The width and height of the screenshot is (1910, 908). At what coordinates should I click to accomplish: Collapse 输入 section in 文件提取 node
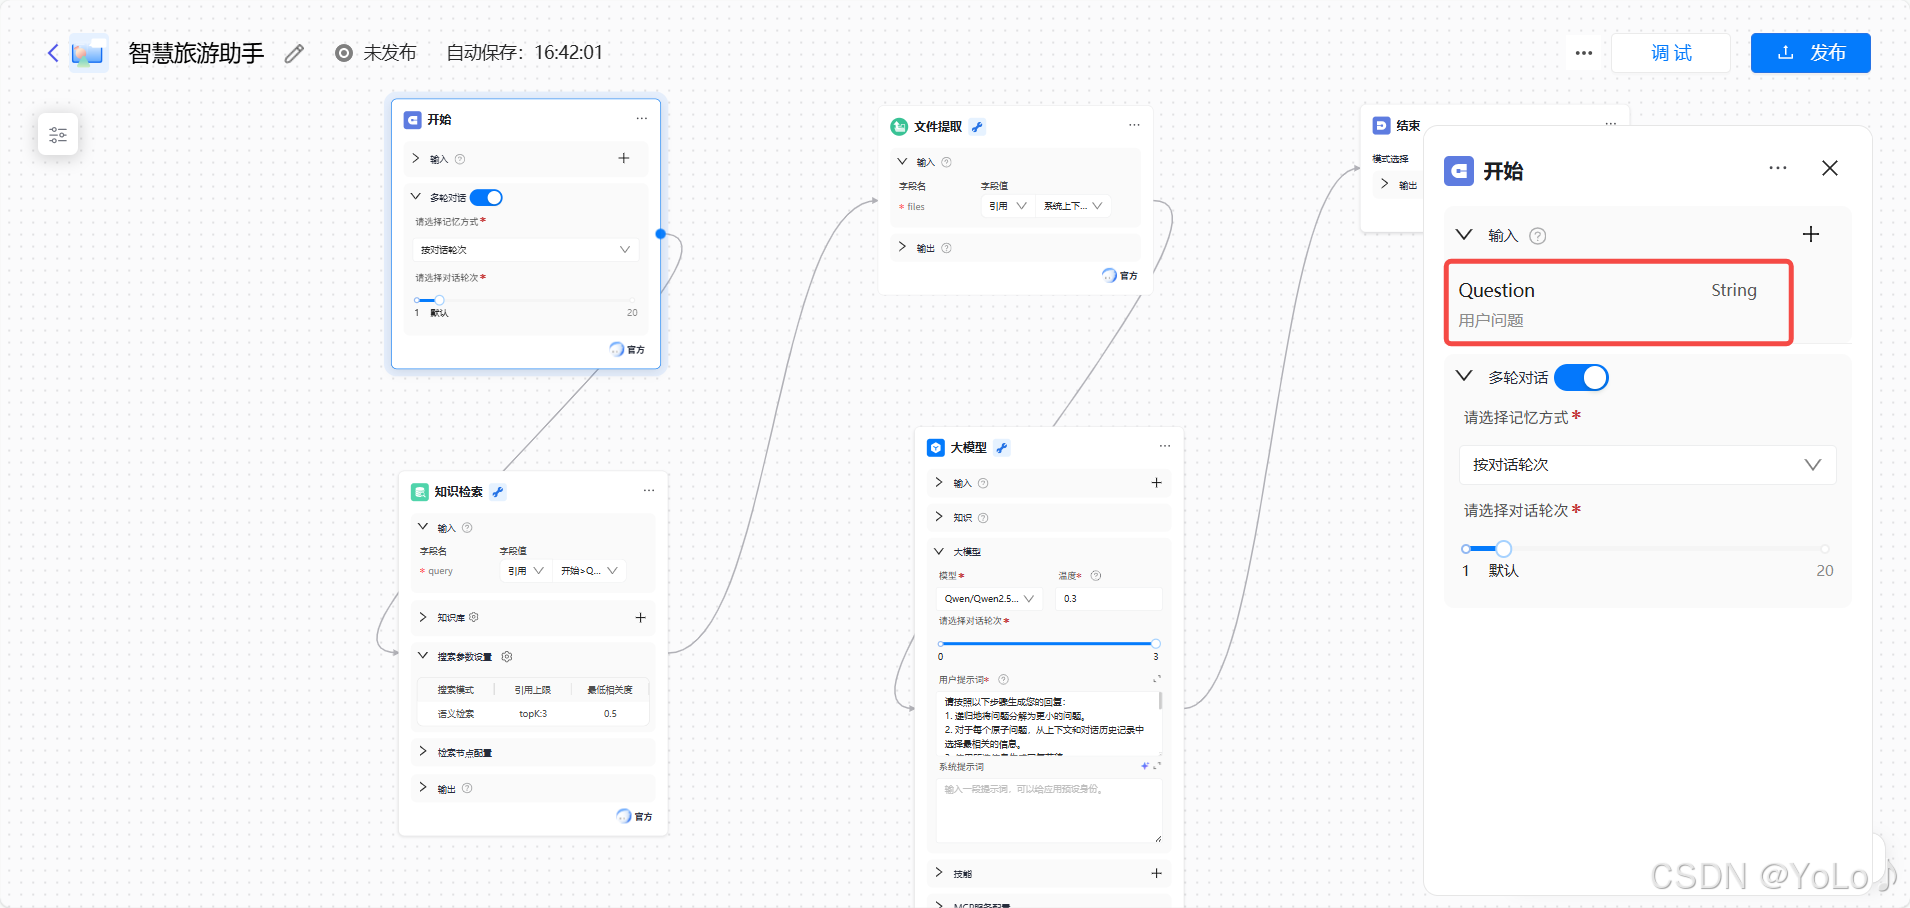click(x=902, y=161)
